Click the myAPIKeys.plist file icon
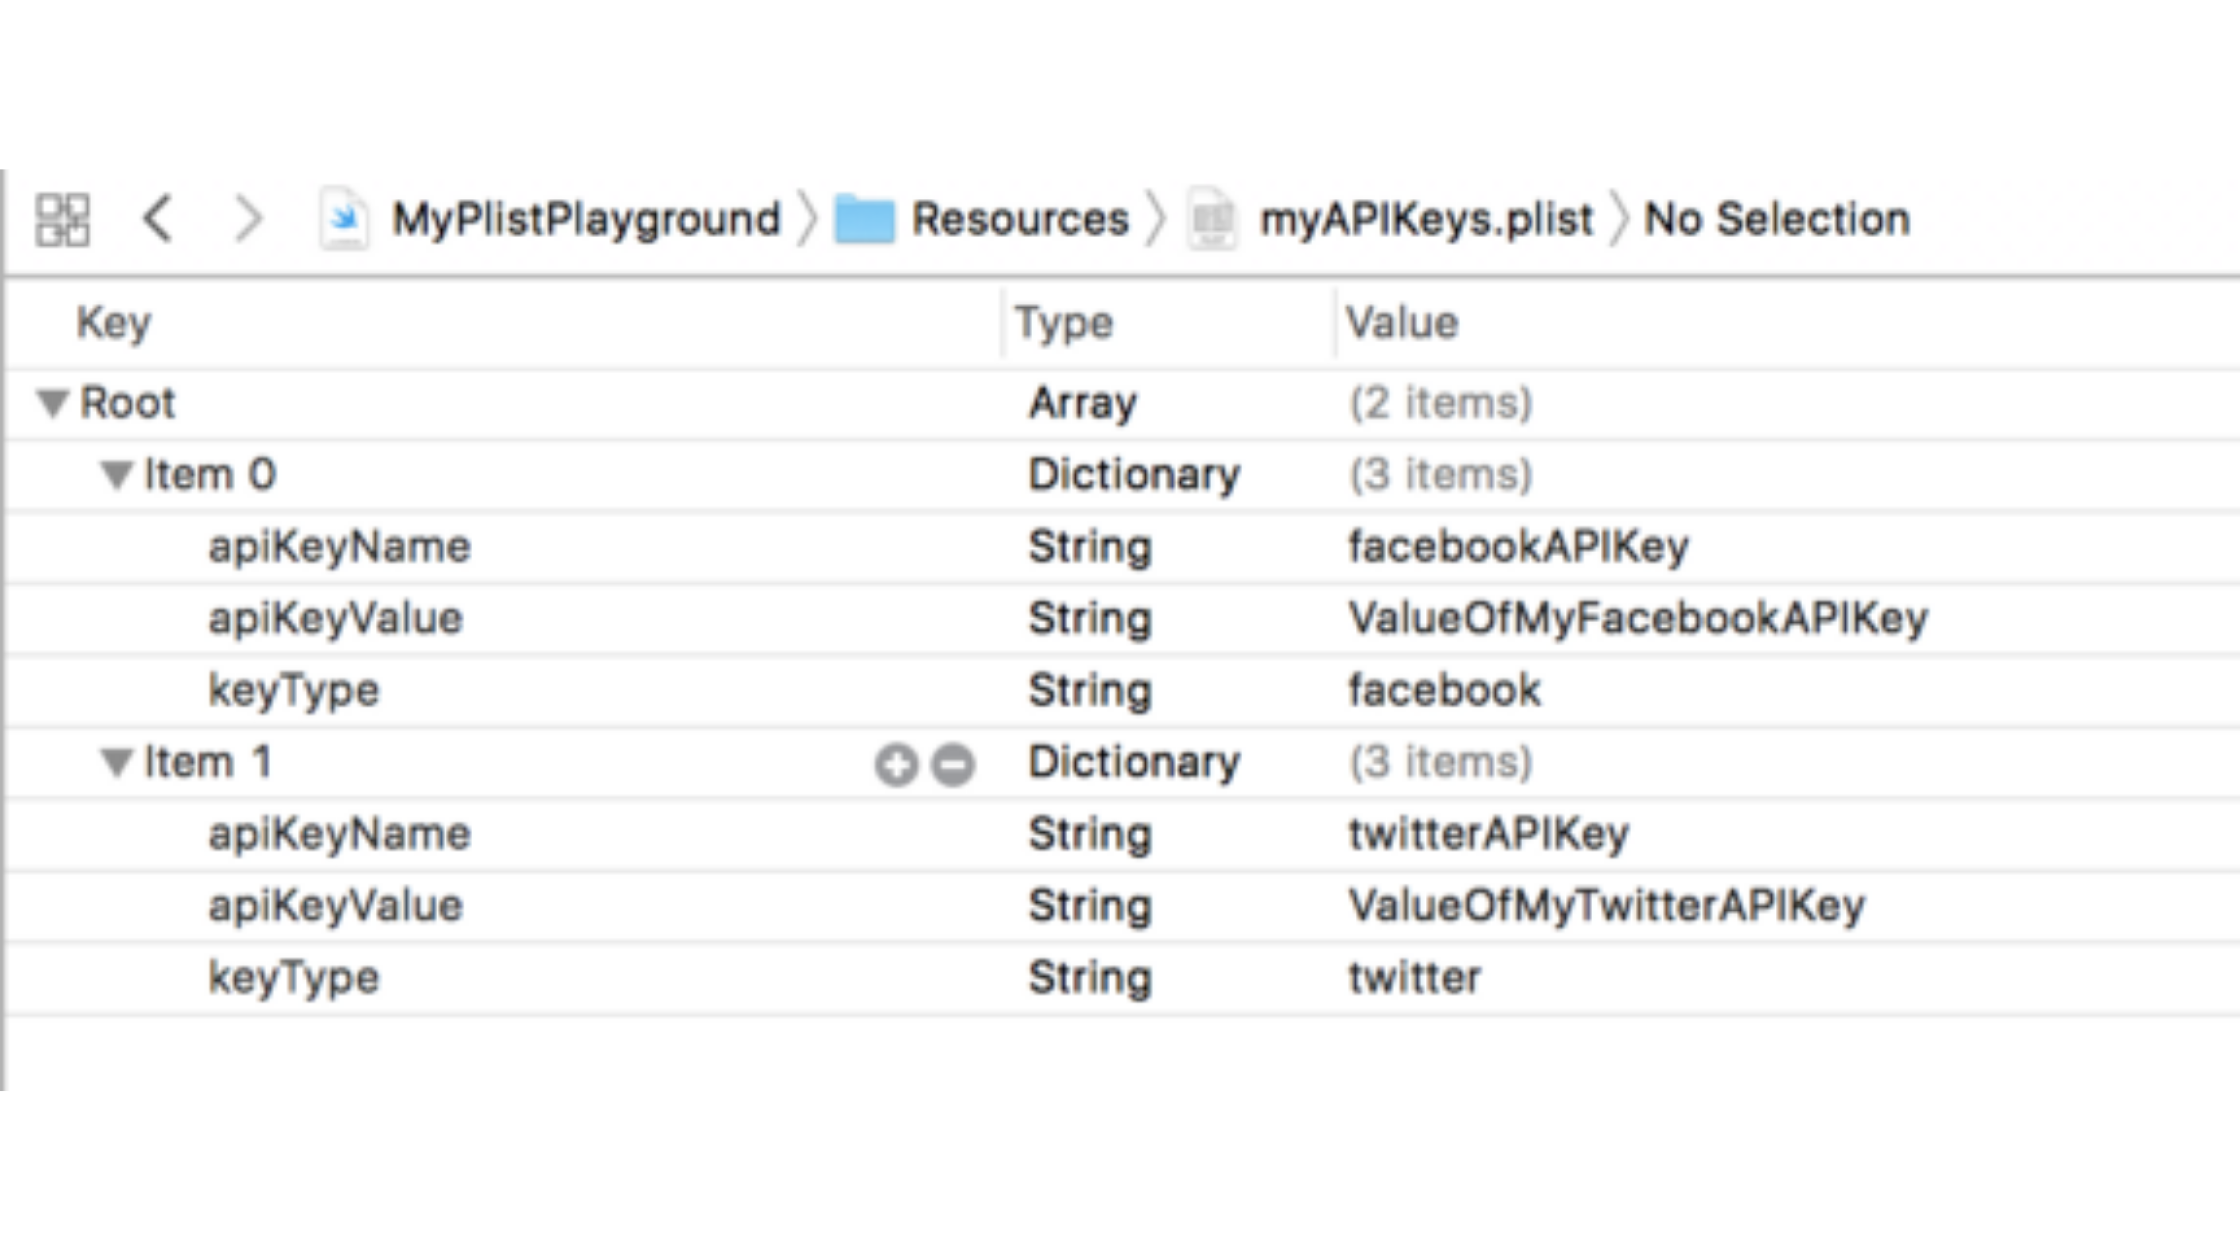Screen dimensions: 2240x1260 pos(1212,219)
